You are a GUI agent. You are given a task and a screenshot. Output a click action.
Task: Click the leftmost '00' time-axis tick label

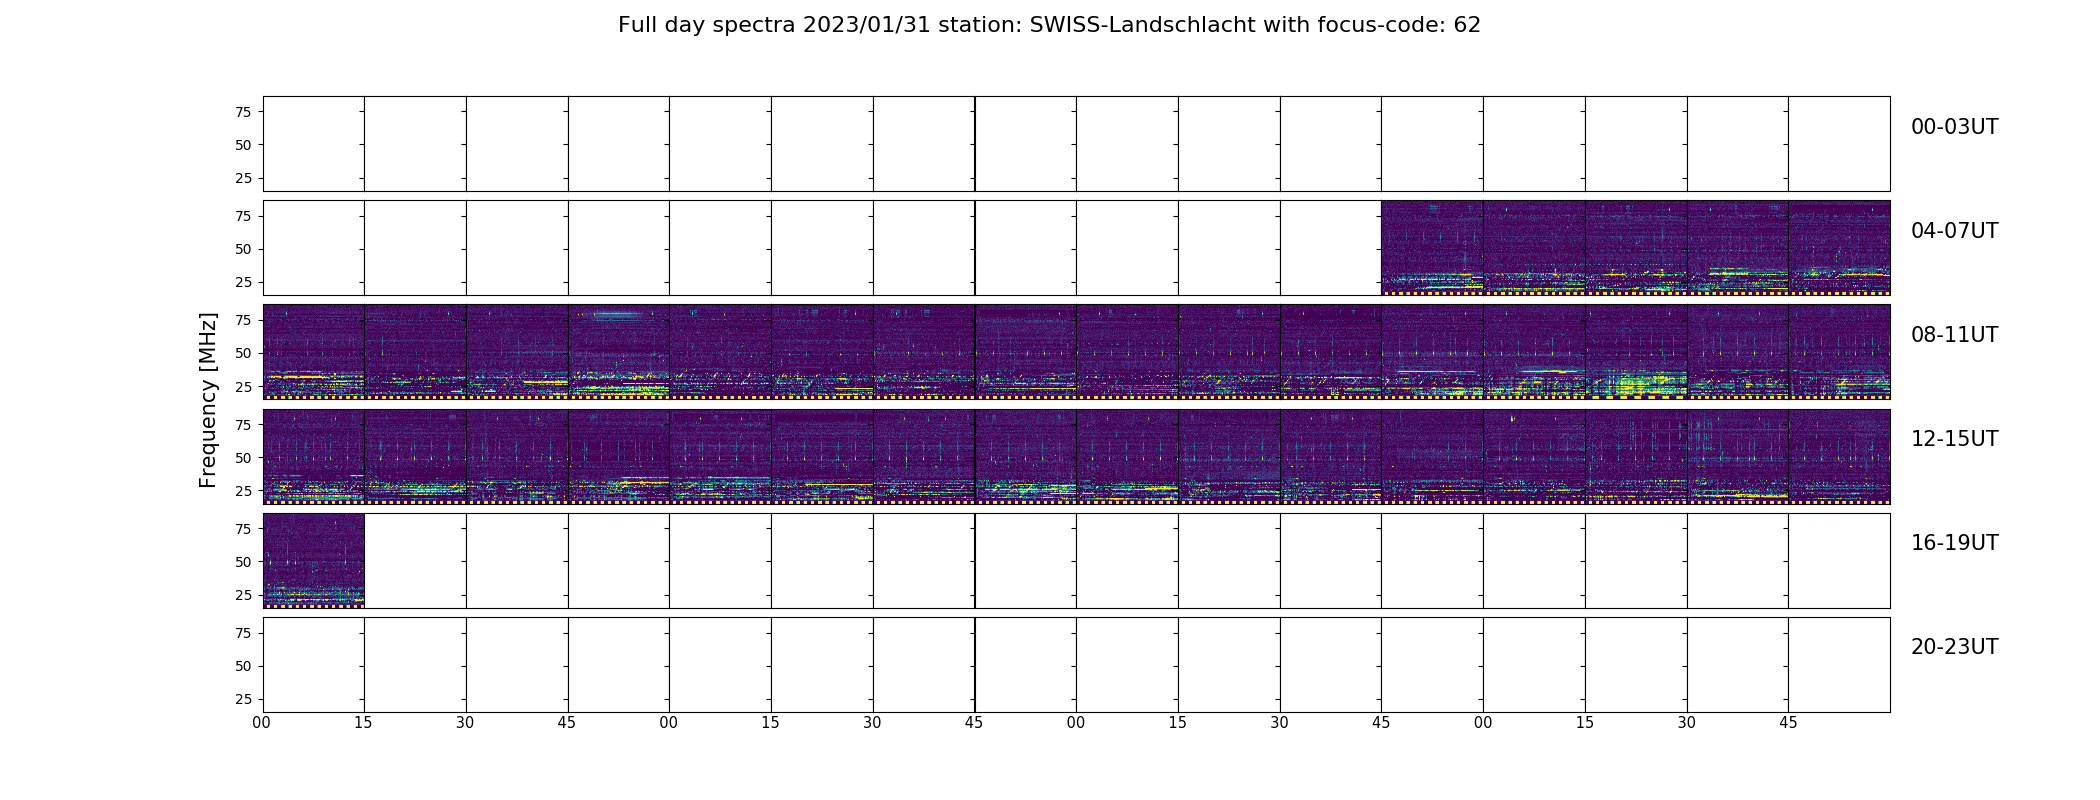[x=262, y=723]
